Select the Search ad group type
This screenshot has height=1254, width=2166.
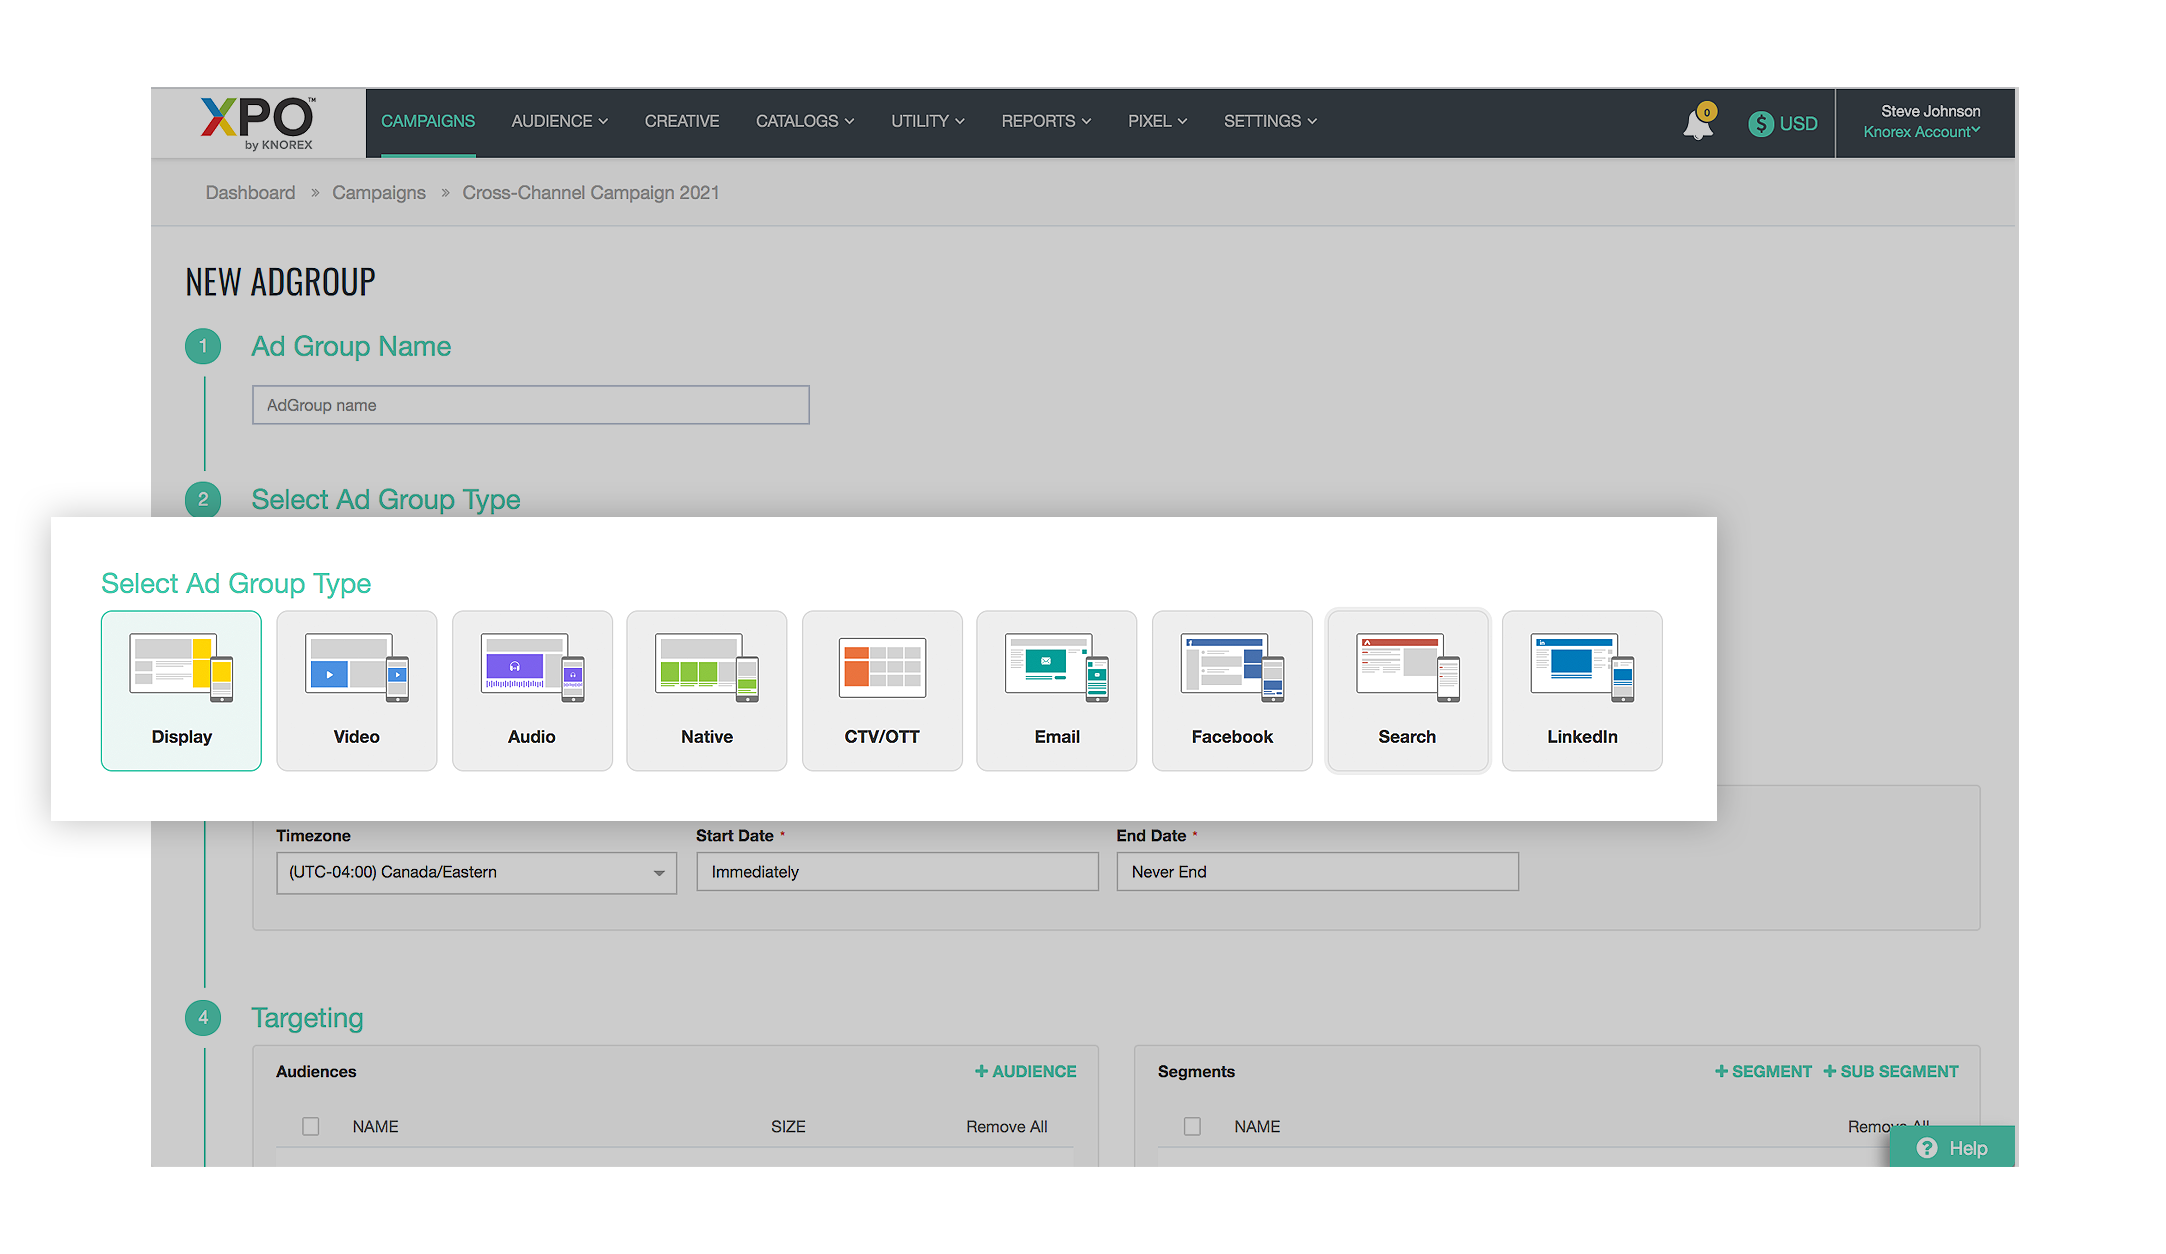tap(1406, 690)
